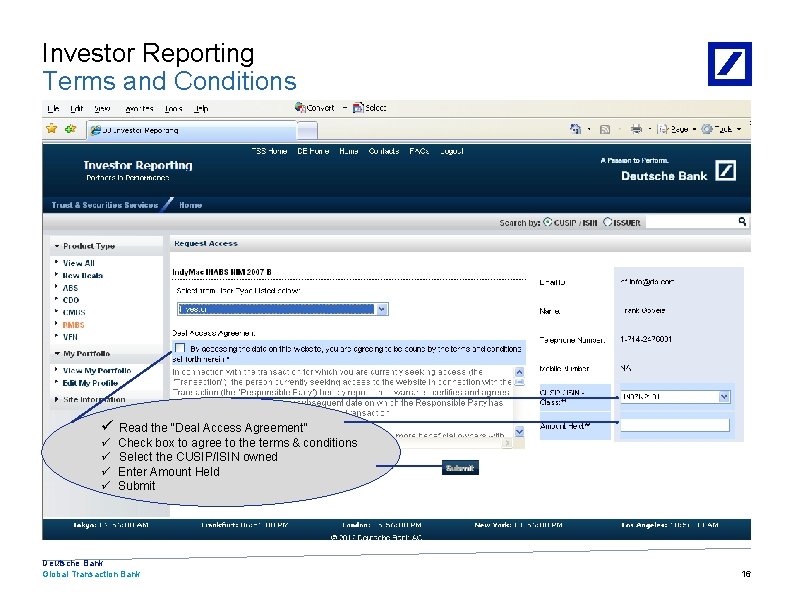794x597 pixels.
Task: Open the Tools menu in menu bar
Action: pos(173,108)
